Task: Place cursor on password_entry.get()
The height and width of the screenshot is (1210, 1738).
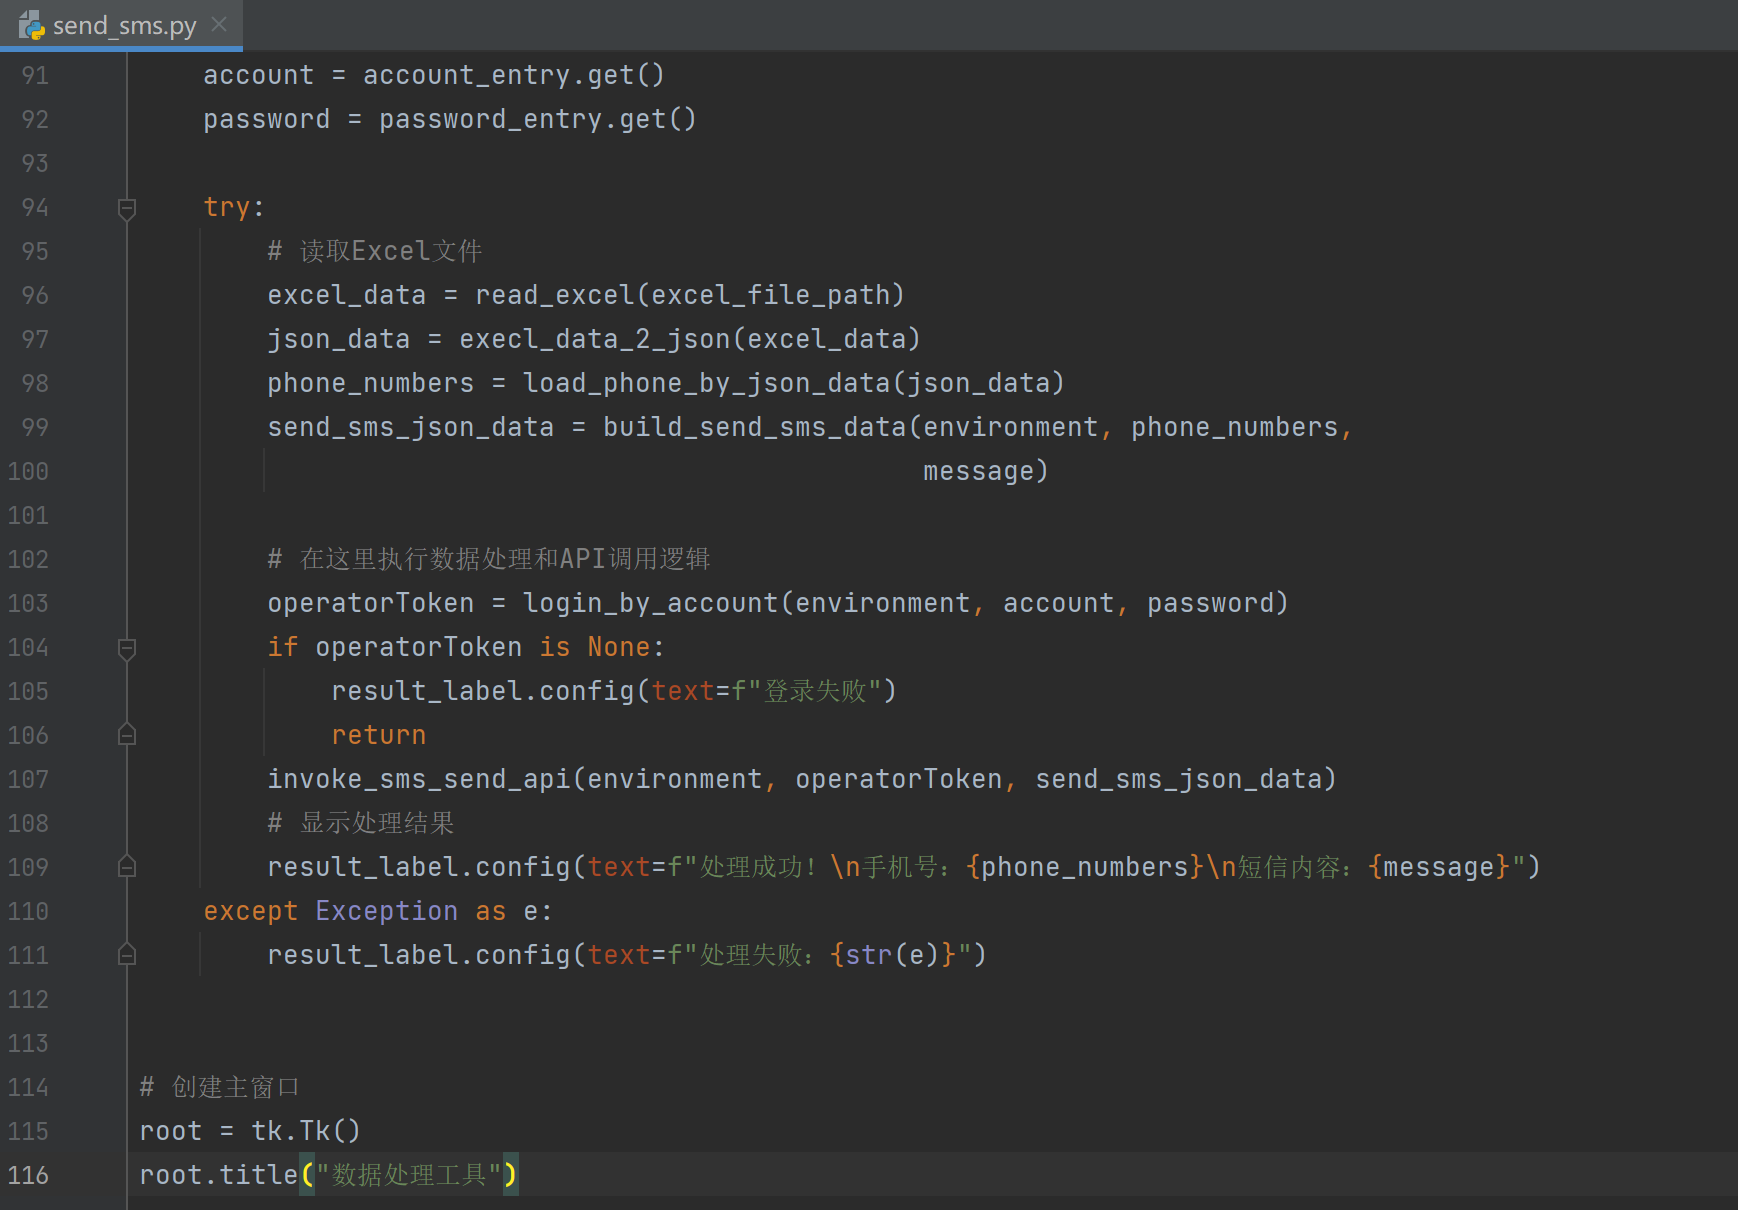Action: (x=538, y=120)
